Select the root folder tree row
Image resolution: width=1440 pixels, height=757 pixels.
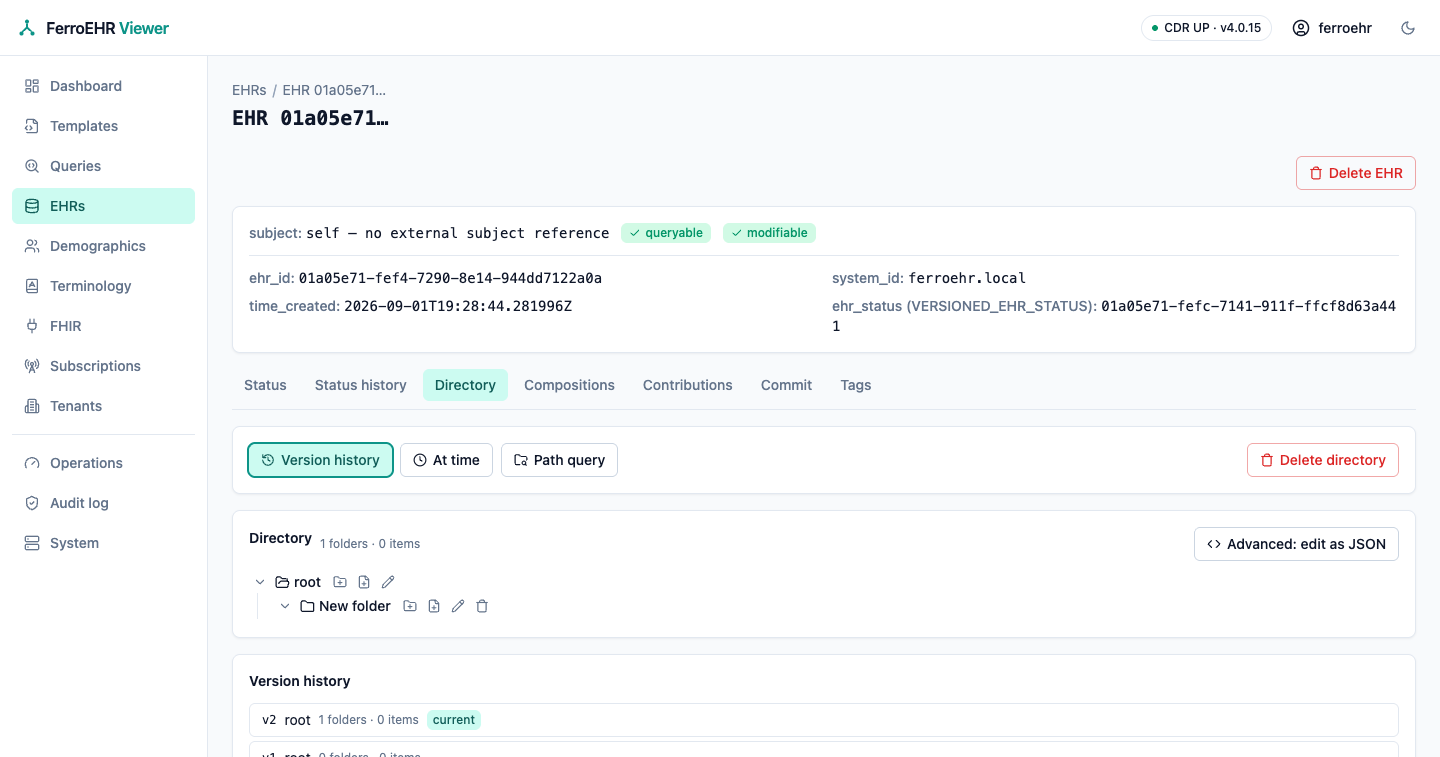tap(298, 582)
